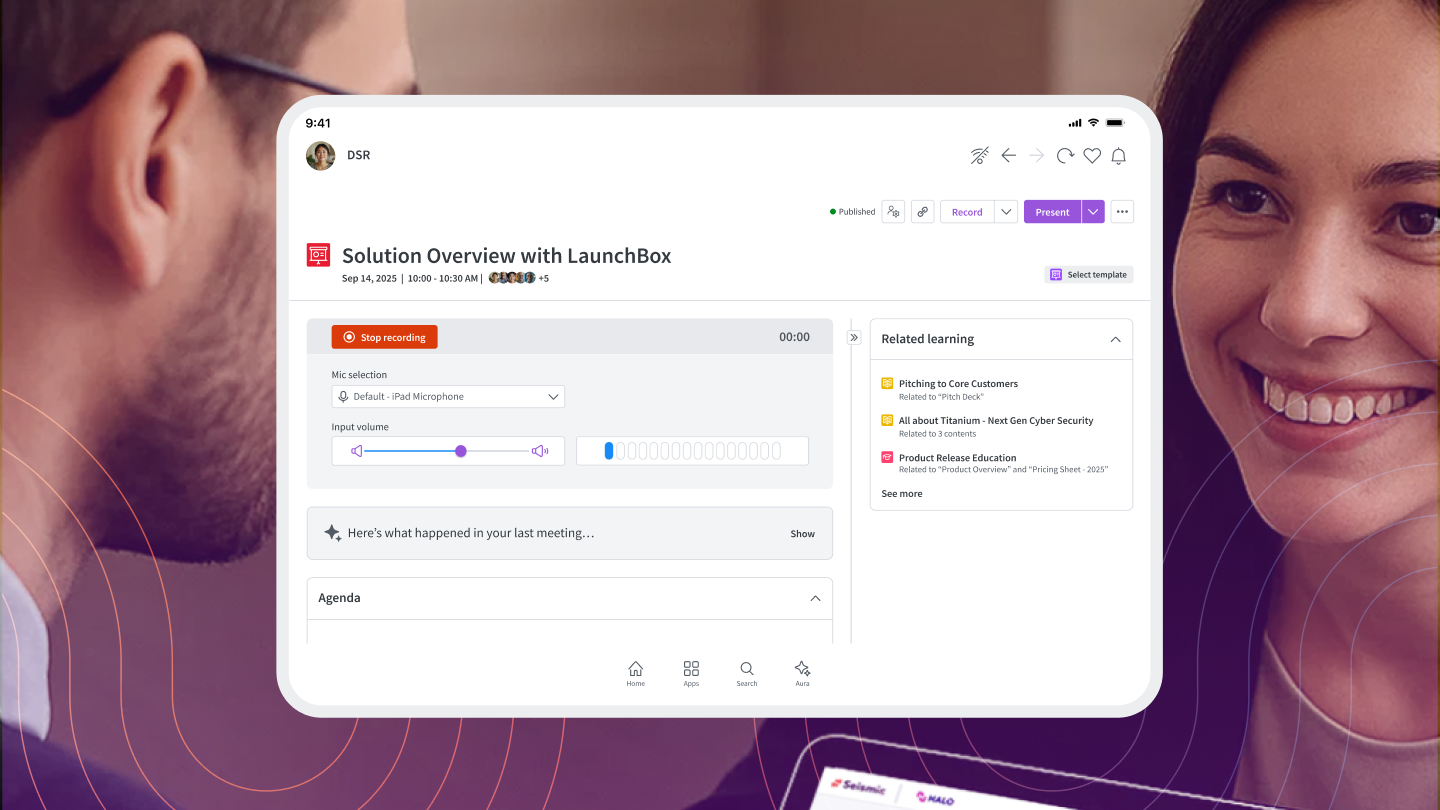
Task: Open the Home tab
Action: coord(636,674)
